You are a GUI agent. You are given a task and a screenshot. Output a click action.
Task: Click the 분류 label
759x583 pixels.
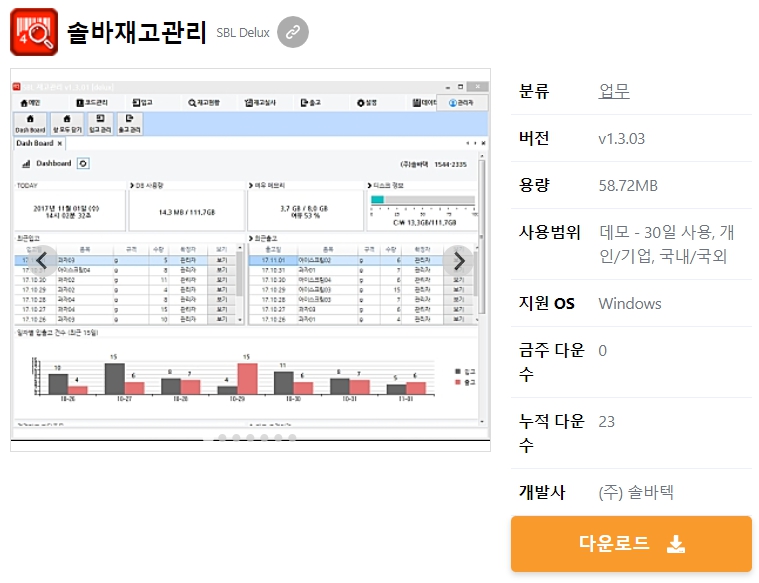tap(534, 91)
